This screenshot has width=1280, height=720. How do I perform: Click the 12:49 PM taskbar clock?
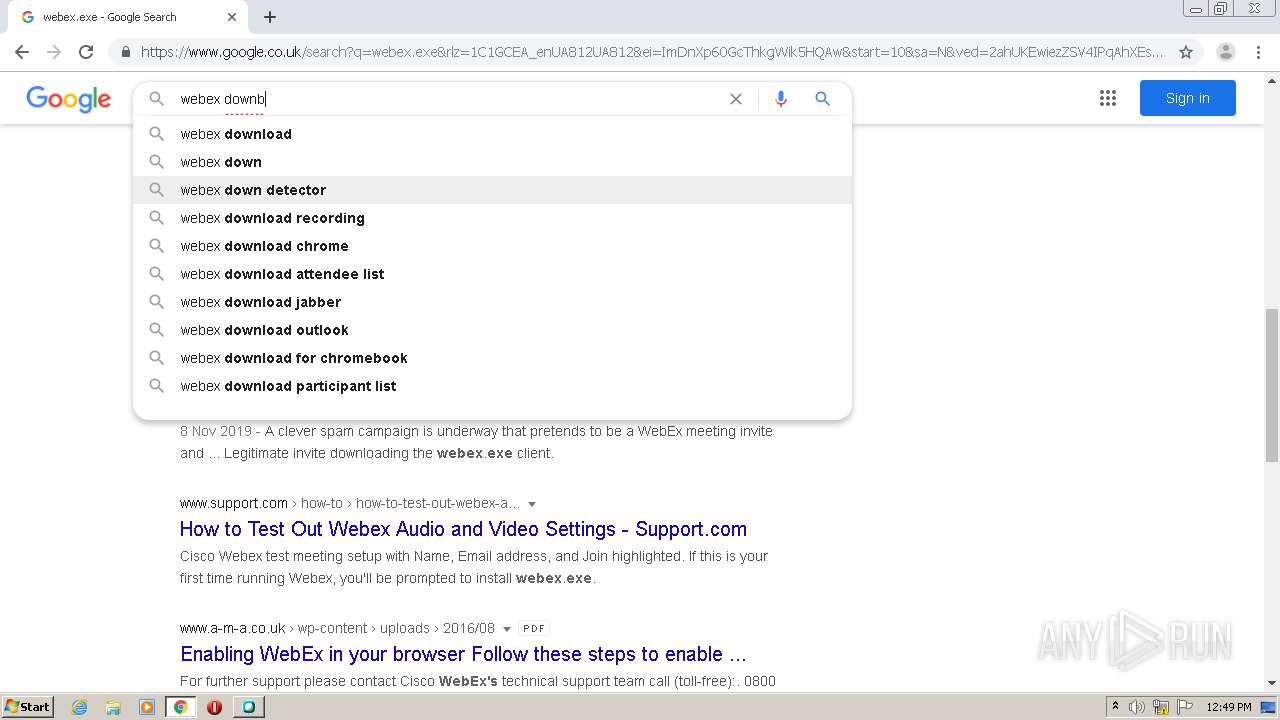1229,707
